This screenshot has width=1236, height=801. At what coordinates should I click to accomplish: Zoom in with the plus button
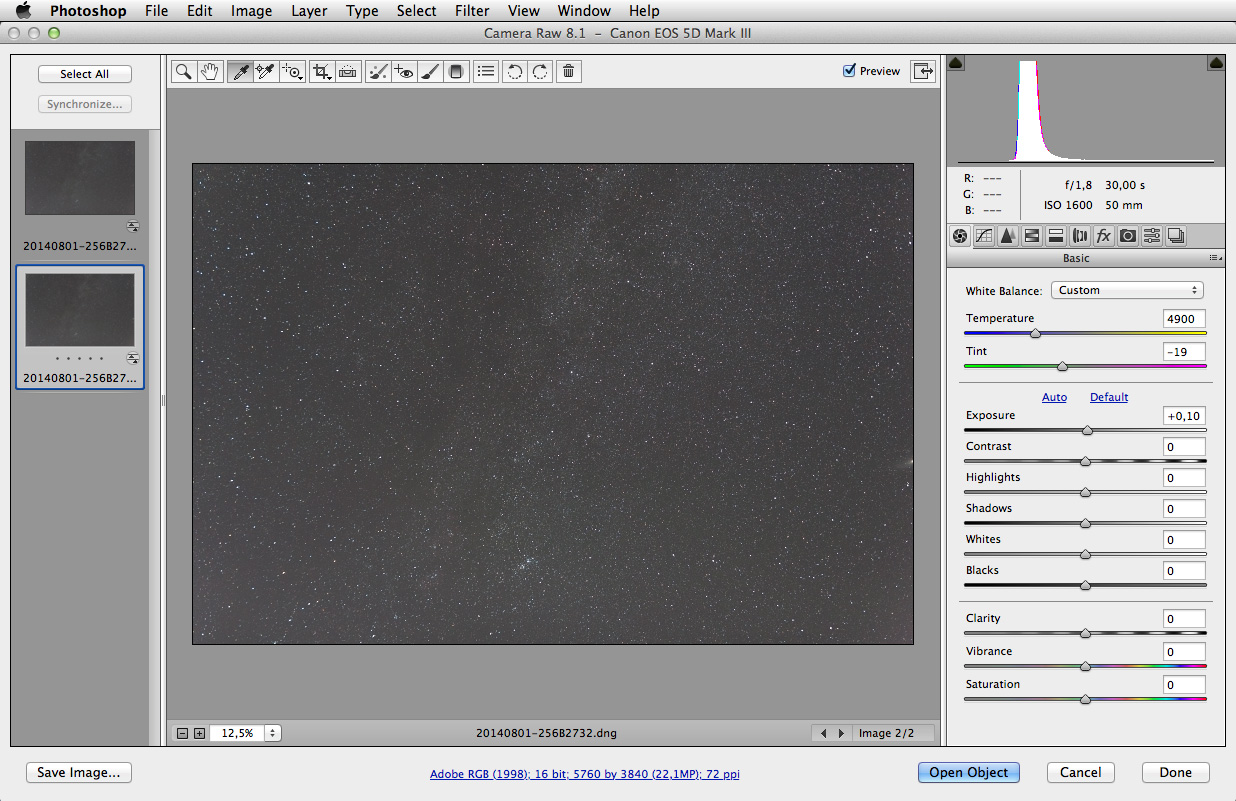click(199, 733)
